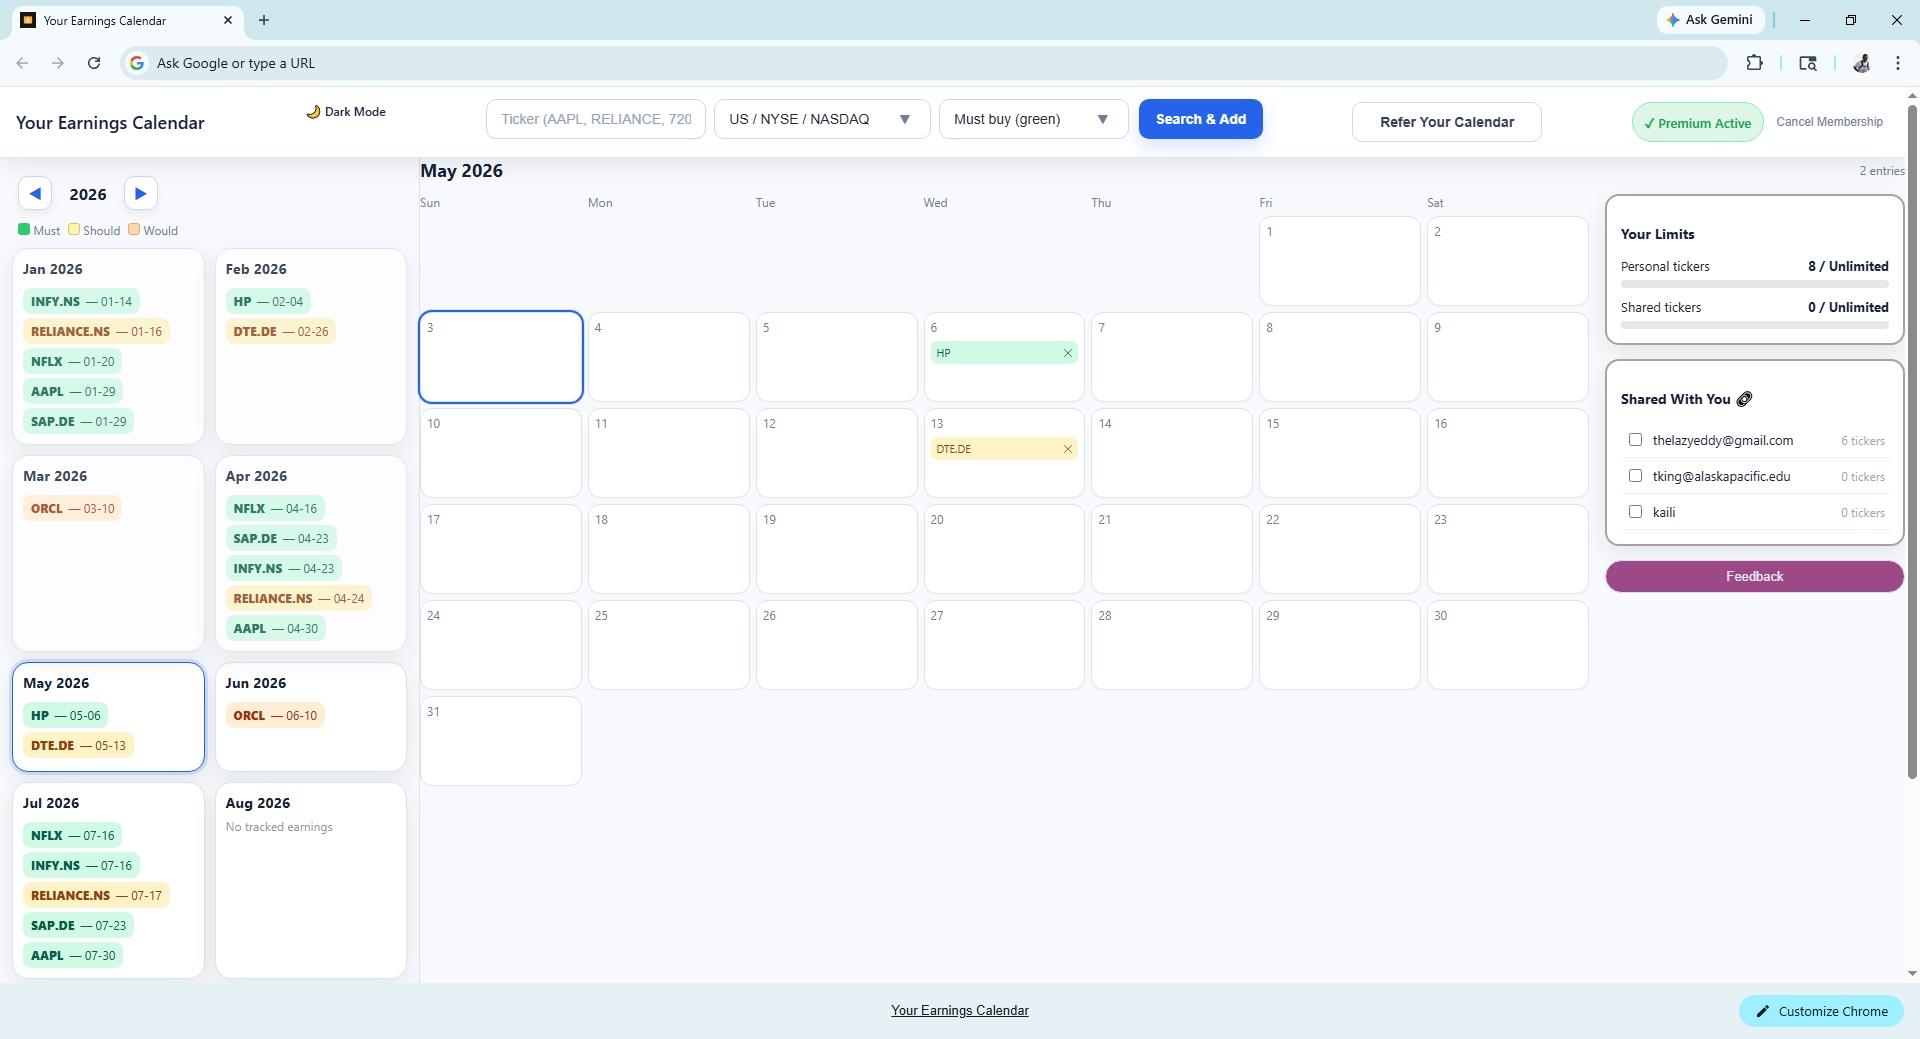This screenshot has width=1920, height=1039.
Task: Click ORCL — 03-10 entry
Action: coord(73,509)
